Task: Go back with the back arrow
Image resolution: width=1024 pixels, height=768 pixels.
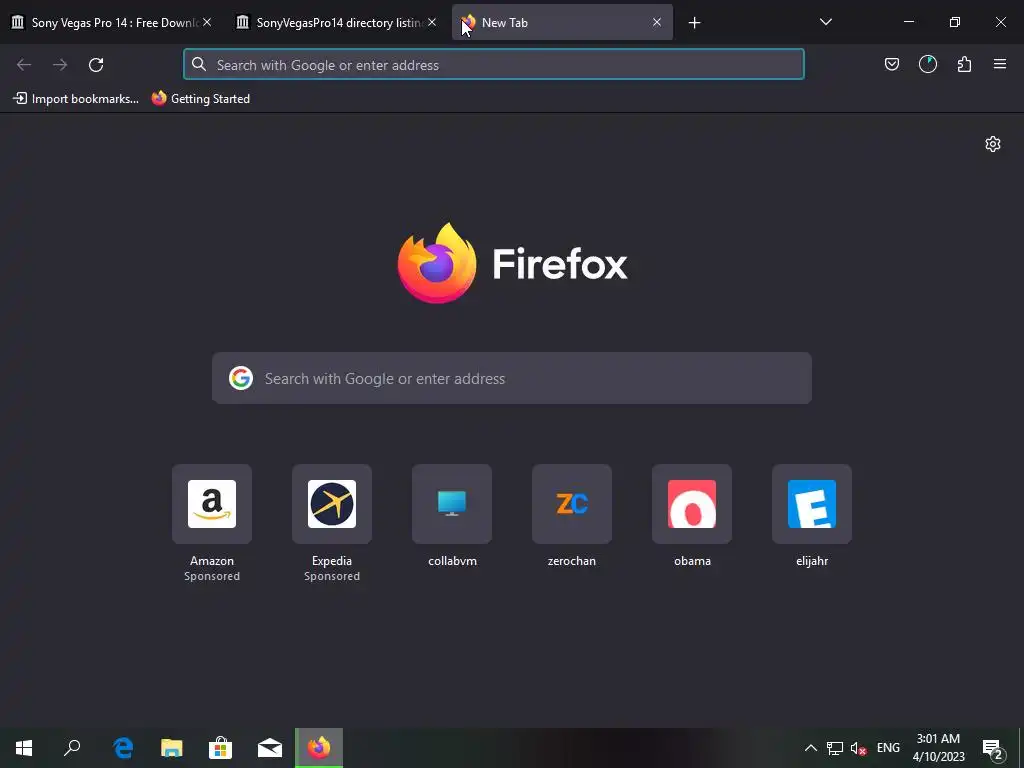Action: (24, 65)
